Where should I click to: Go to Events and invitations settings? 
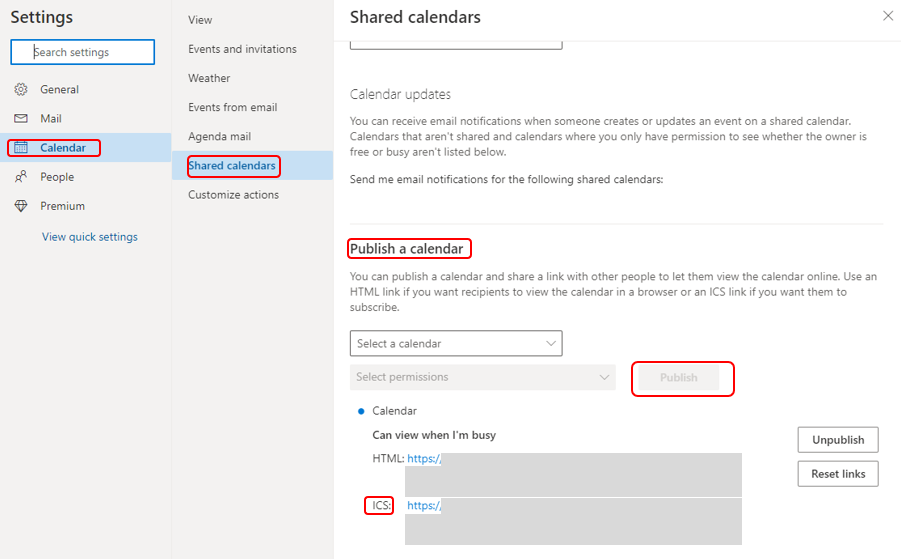[242, 49]
